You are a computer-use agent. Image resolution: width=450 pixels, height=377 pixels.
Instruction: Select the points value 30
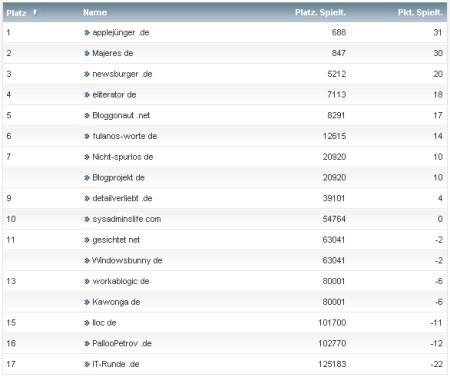coord(438,53)
